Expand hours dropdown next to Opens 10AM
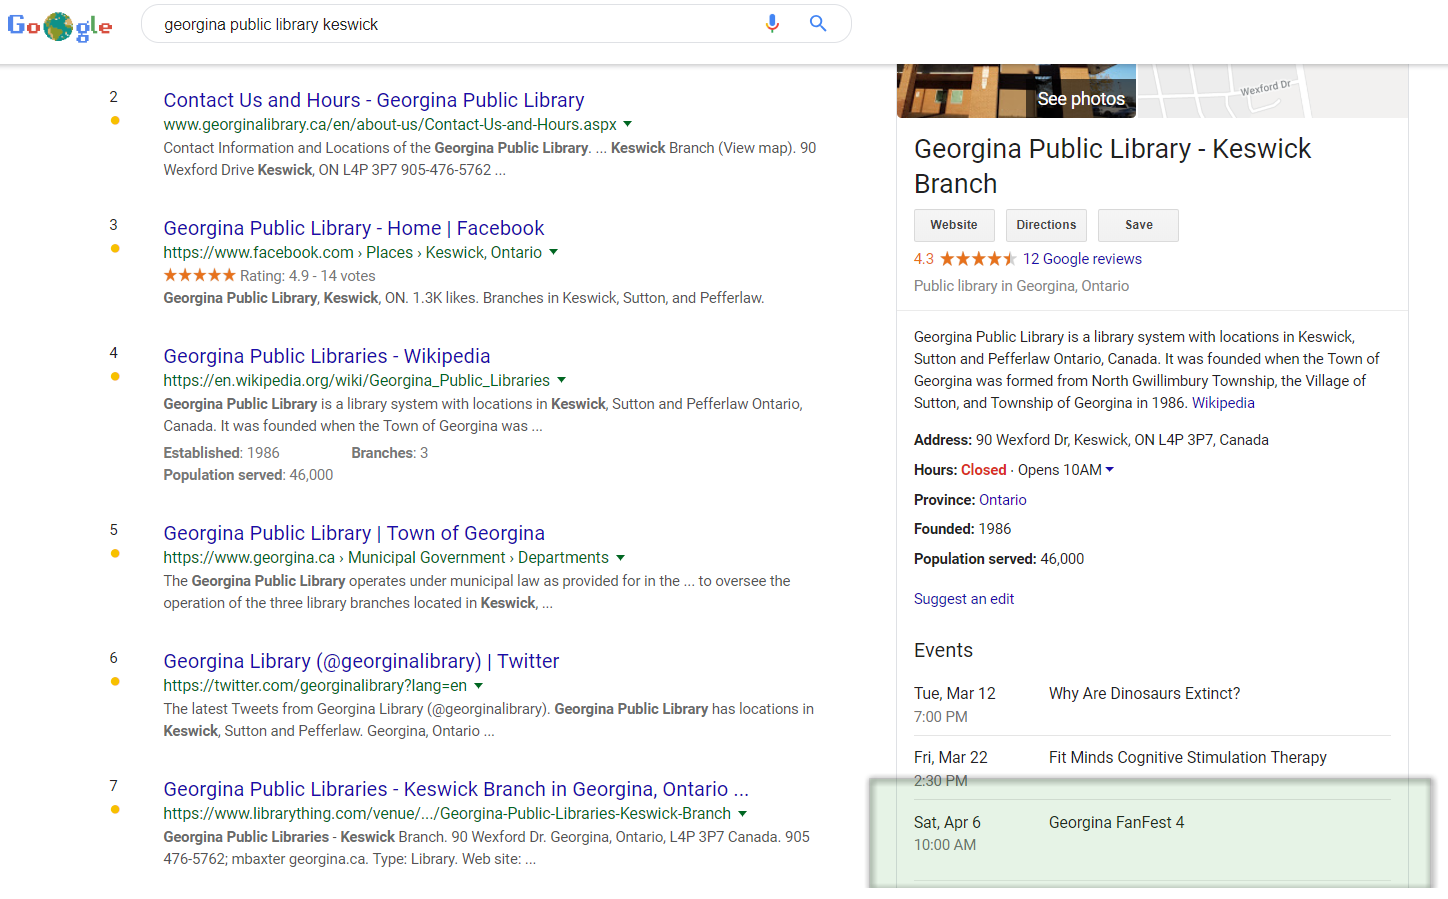The image size is (1448, 899). pyautogui.click(x=1109, y=470)
